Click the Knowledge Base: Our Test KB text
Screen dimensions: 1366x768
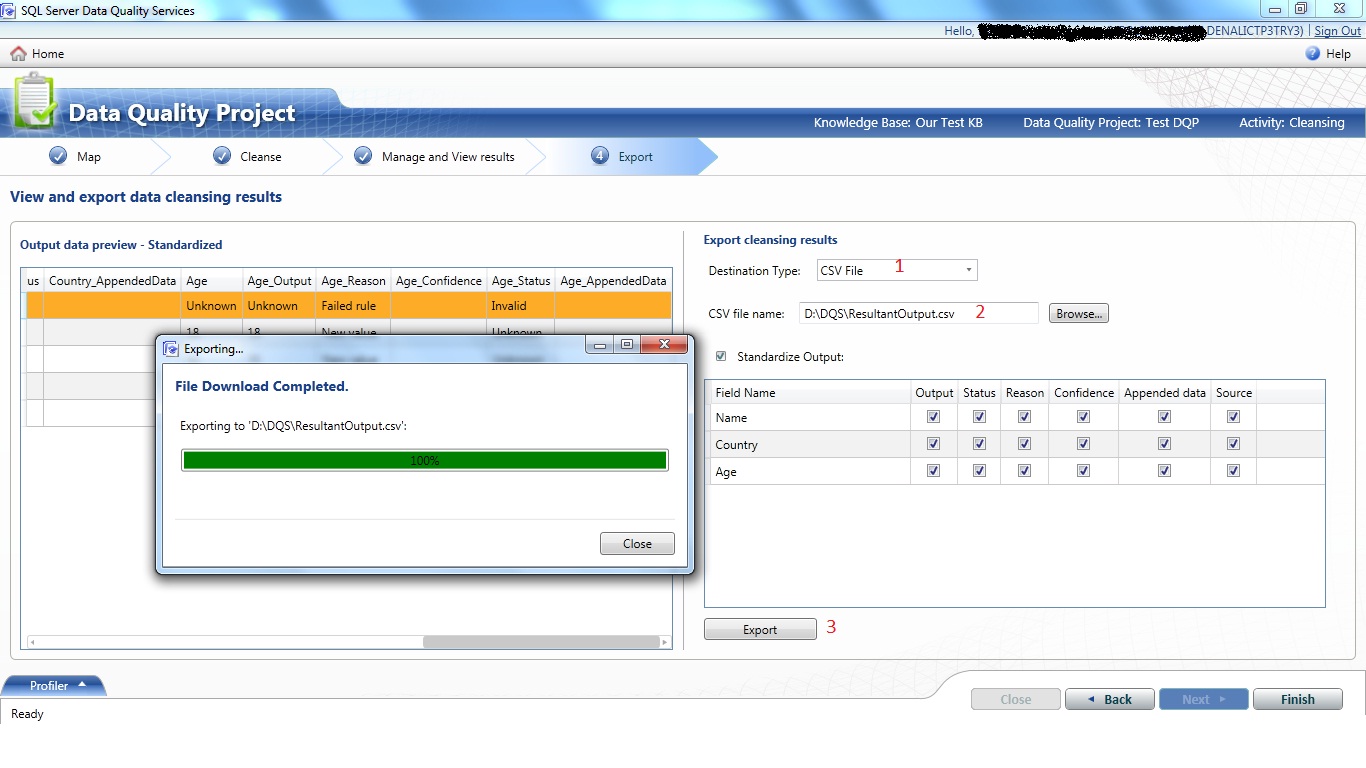pyautogui.click(x=898, y=122)
